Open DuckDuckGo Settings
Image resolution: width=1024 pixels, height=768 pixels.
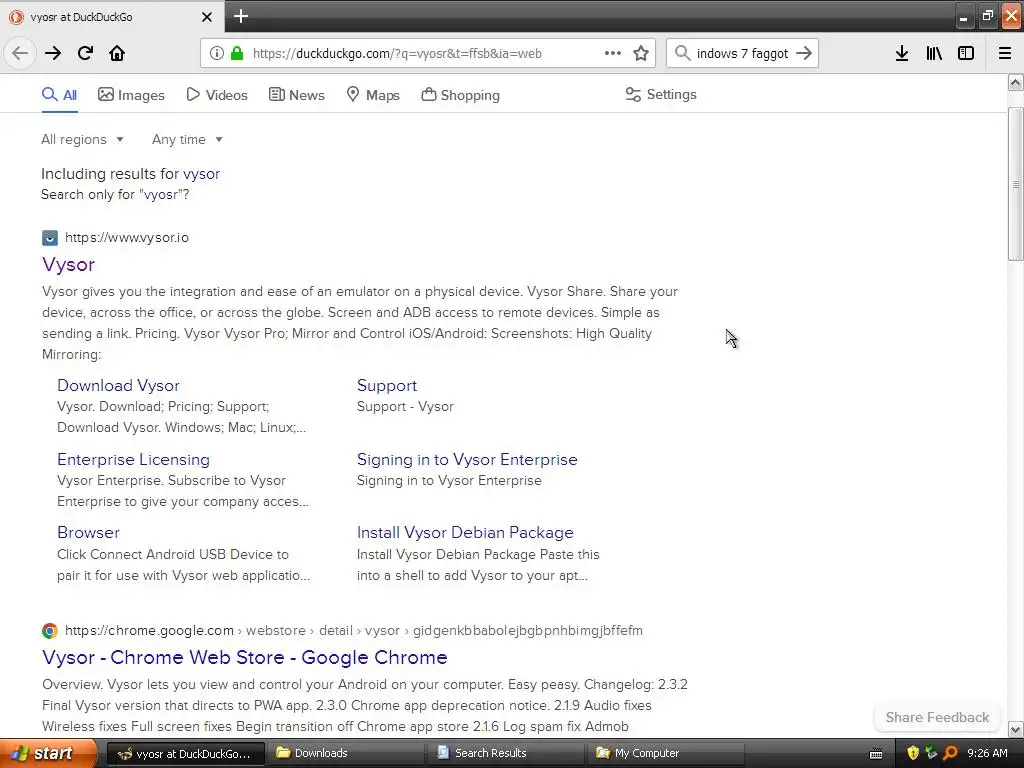[x=661, y=95]
